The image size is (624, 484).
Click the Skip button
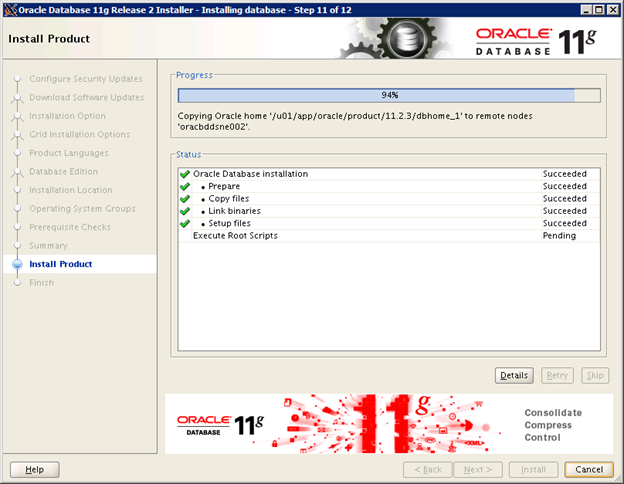[595, 375]
